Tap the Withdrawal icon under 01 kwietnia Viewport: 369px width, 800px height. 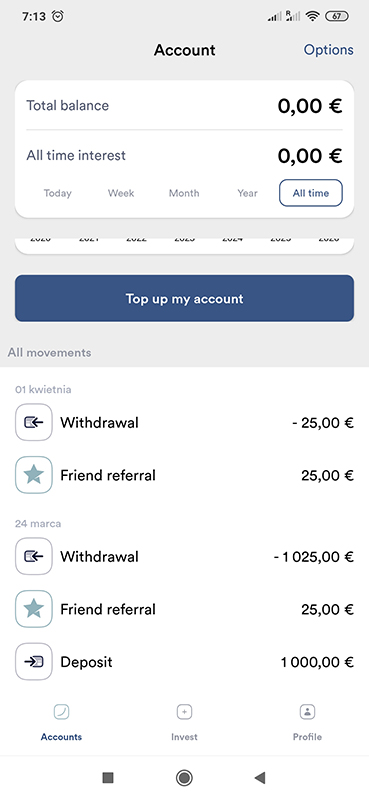(34, 422)
